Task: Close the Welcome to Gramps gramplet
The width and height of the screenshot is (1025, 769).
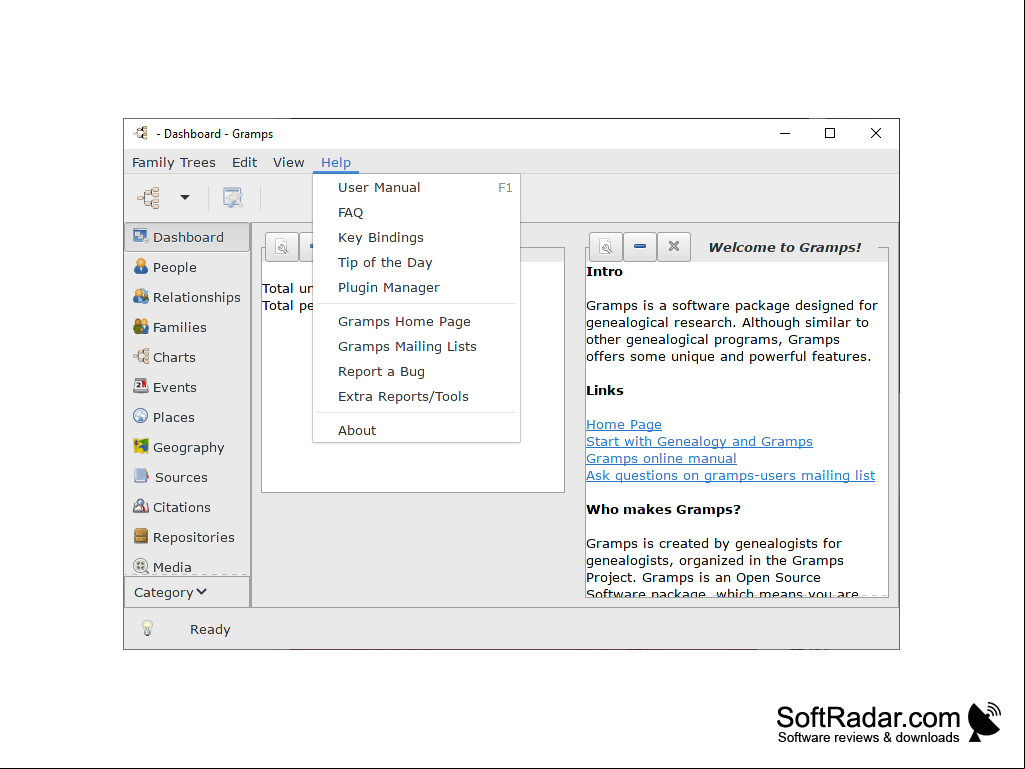Action: point(674,247)
